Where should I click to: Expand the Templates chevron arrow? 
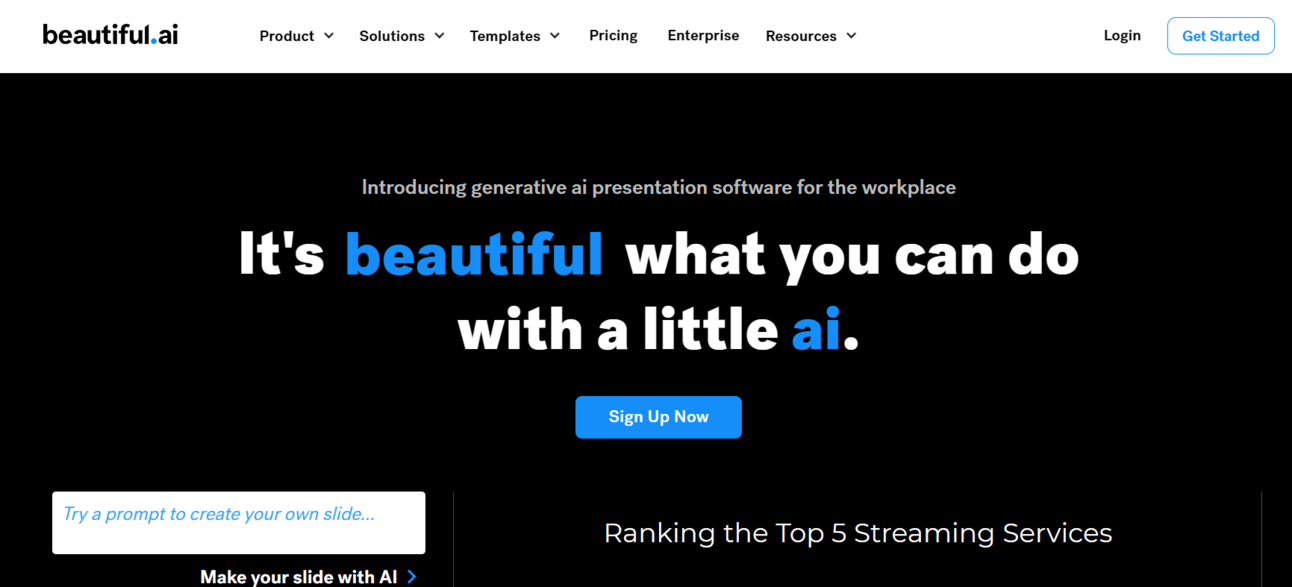[x=555, y=36]
